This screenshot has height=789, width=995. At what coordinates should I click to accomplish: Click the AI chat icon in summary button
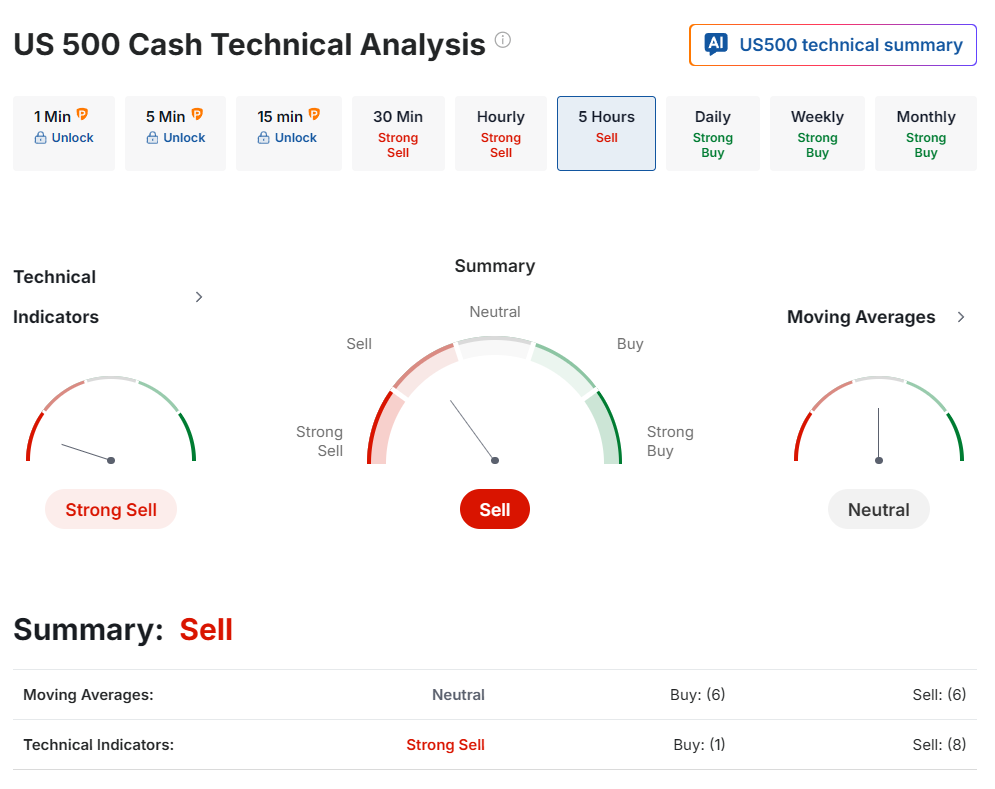click(716, 44)
